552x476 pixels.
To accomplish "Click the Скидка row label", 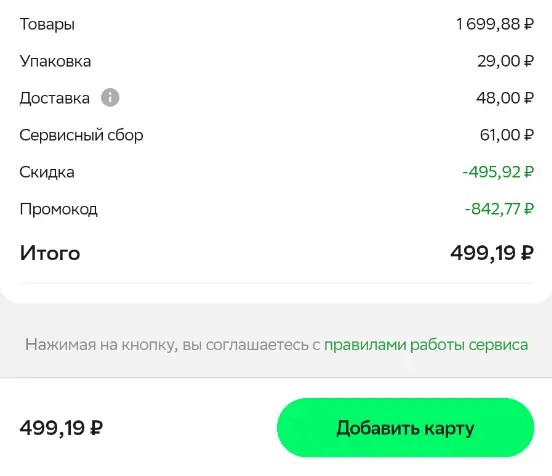I will (x=47, y=172).
